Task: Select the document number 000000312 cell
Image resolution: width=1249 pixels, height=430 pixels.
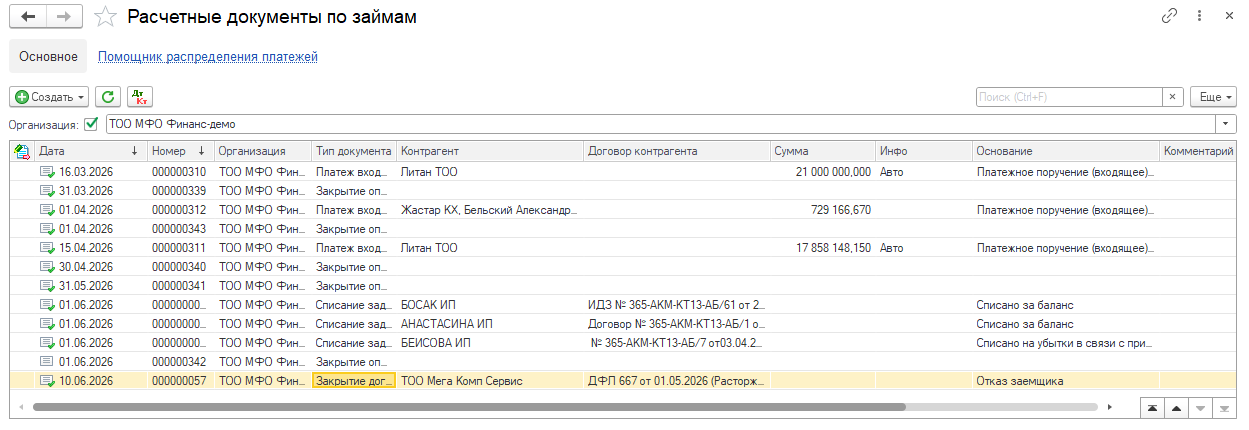Action: click(181, 210)
